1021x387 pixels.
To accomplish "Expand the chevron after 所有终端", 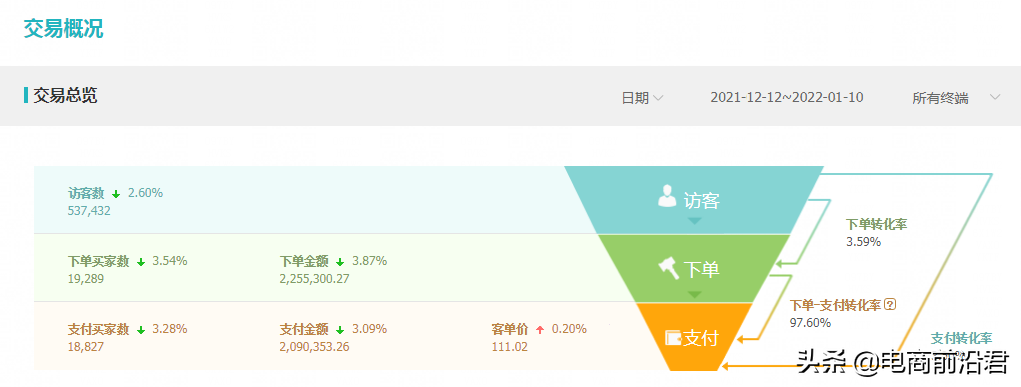I will pos(994,98).
